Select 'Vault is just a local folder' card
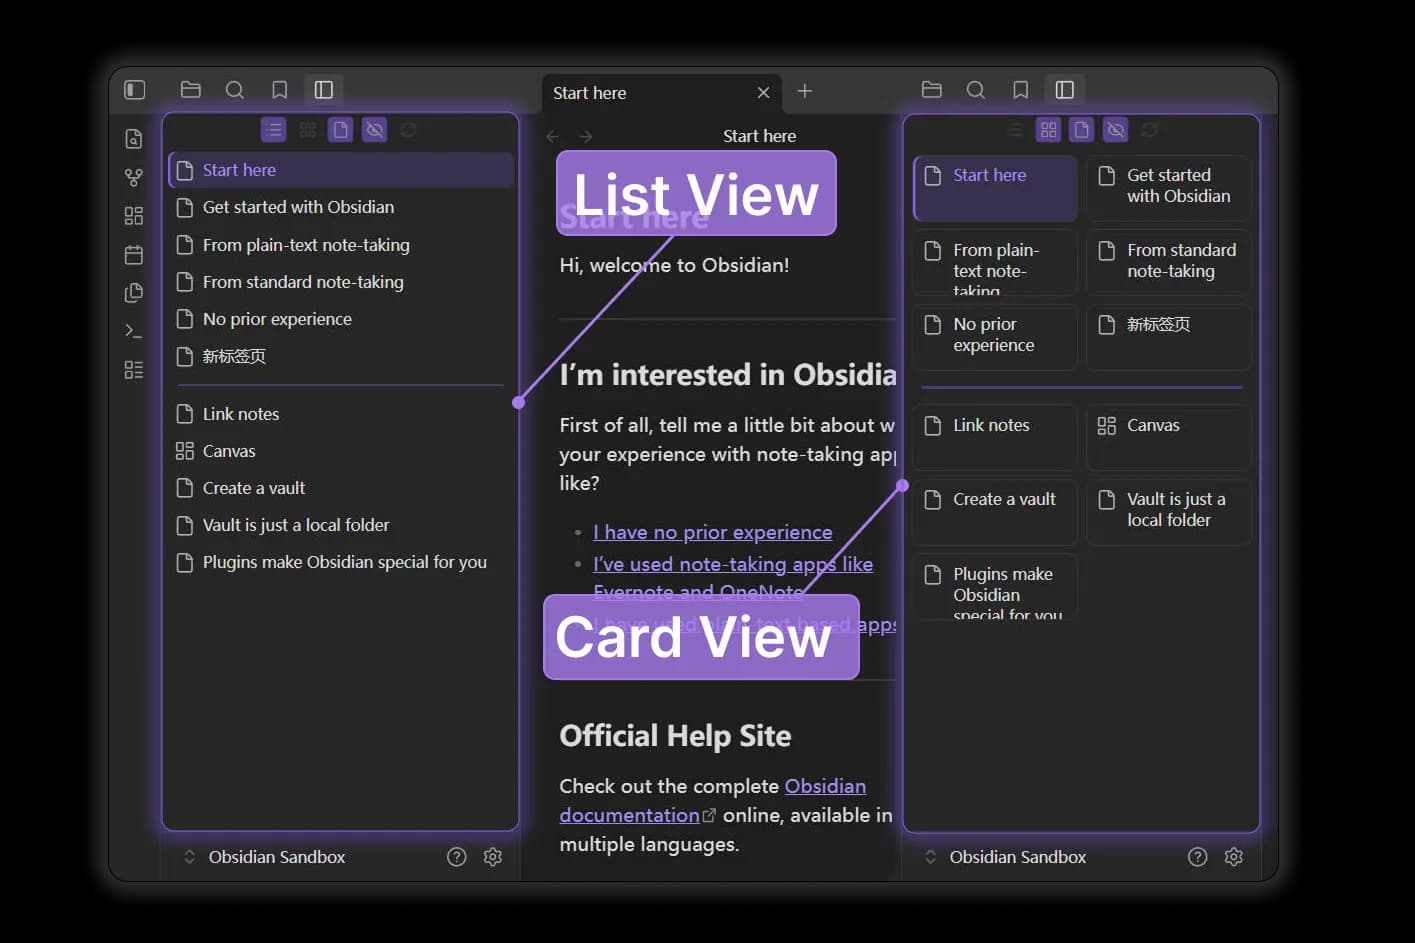This screenshot has width=1415, height=943. [x=1169, y=512]
